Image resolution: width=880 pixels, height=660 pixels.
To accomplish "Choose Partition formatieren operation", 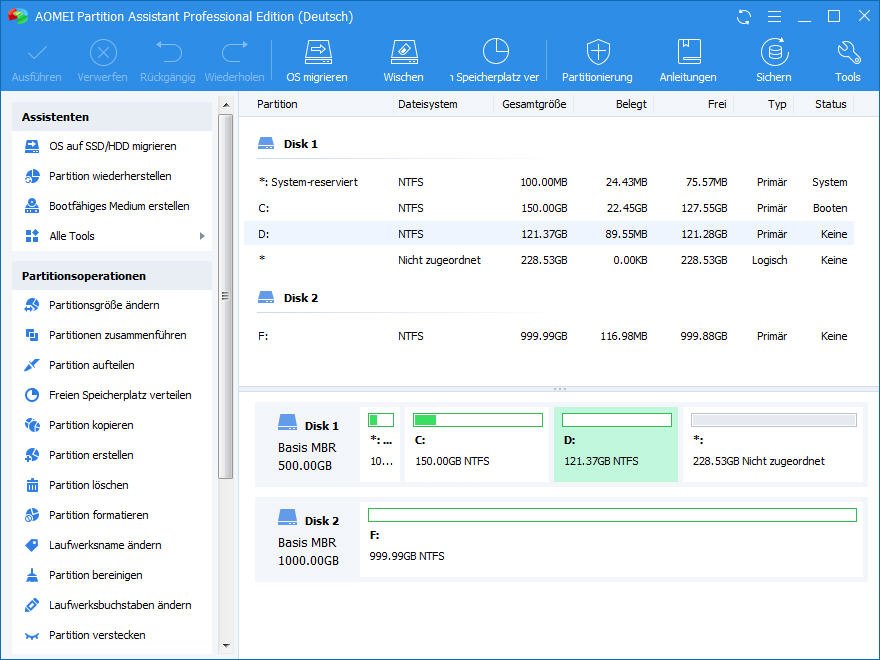I will 98,515.
